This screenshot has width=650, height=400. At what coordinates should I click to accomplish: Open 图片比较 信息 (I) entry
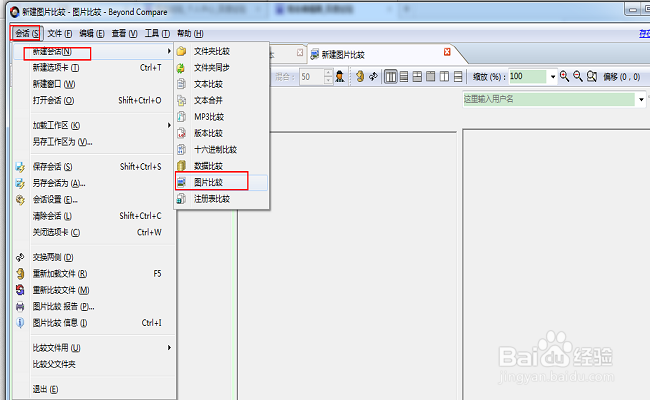(x=93, y=323)
